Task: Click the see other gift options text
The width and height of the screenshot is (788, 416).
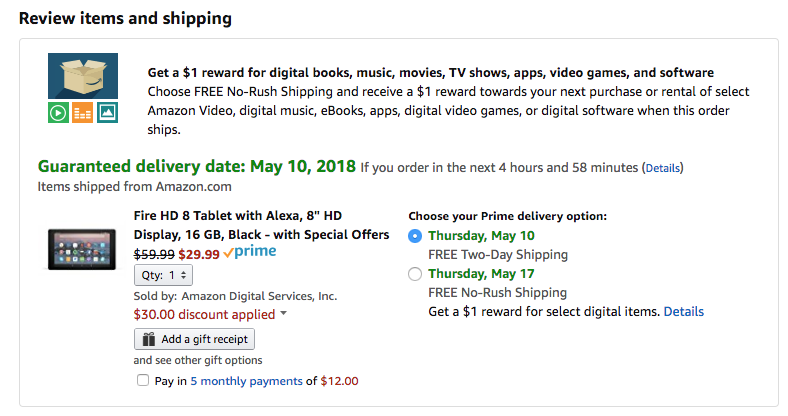Action: click(x=198, y=360)
